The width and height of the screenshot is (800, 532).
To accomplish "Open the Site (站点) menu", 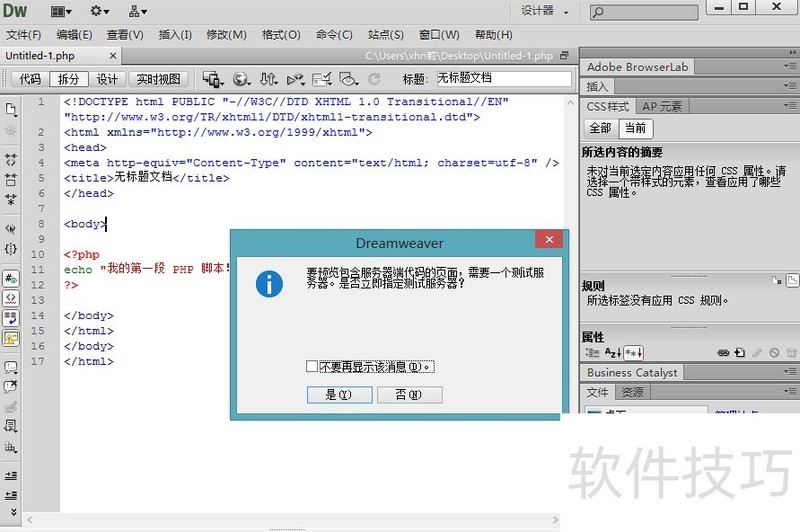I will click(x=386, y=35).
